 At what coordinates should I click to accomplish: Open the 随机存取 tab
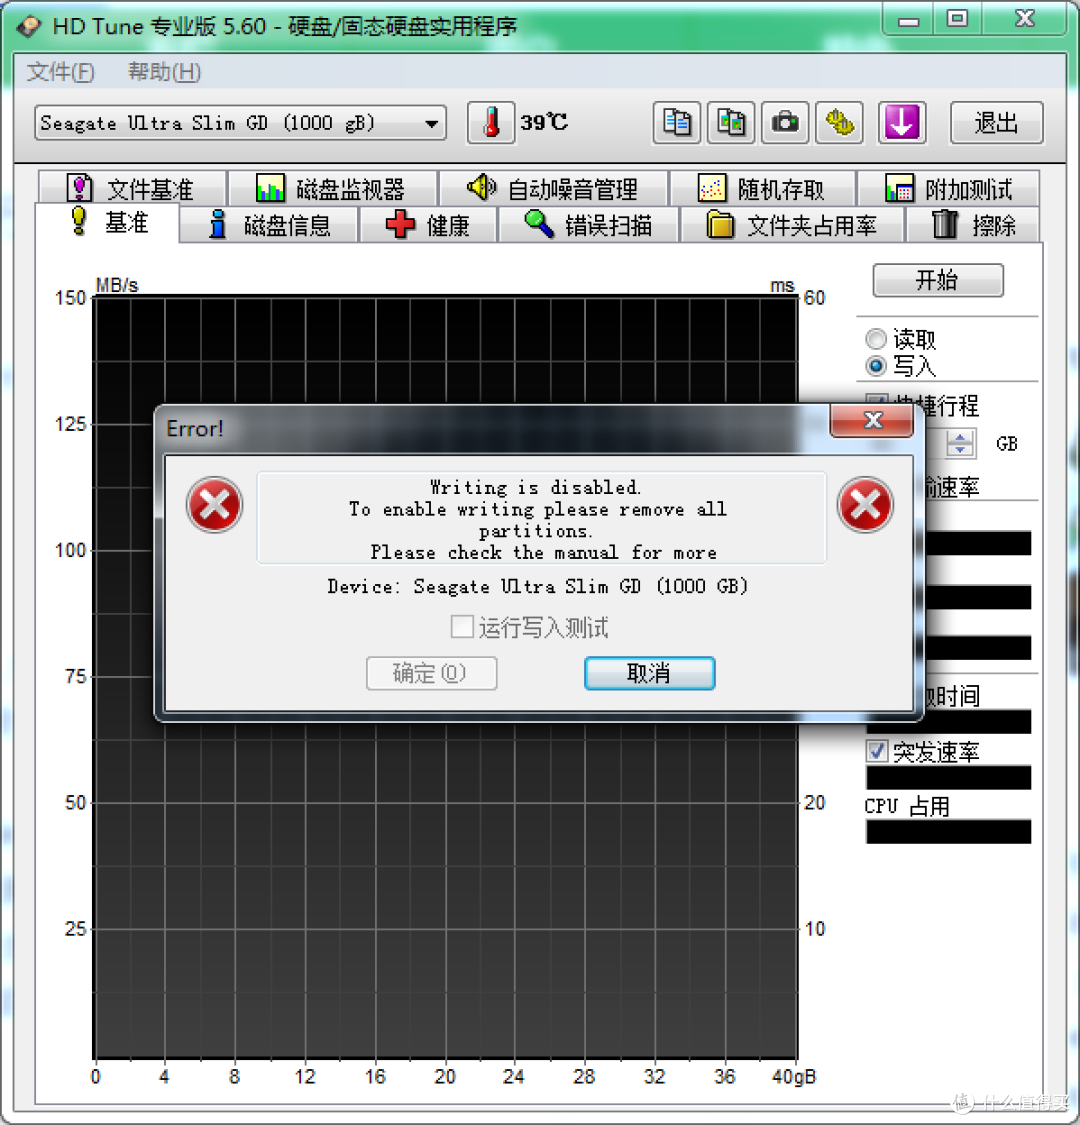point(762,189)
